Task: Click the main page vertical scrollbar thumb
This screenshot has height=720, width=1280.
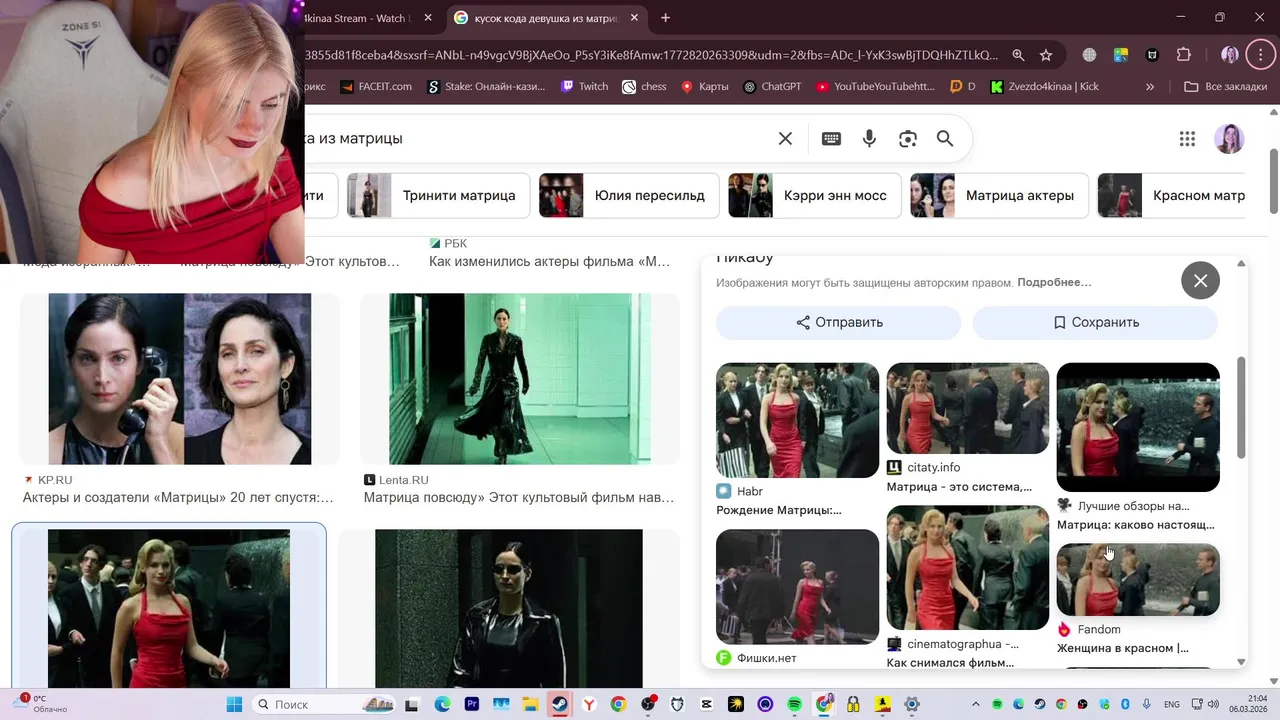Action: coord(1273,180)
